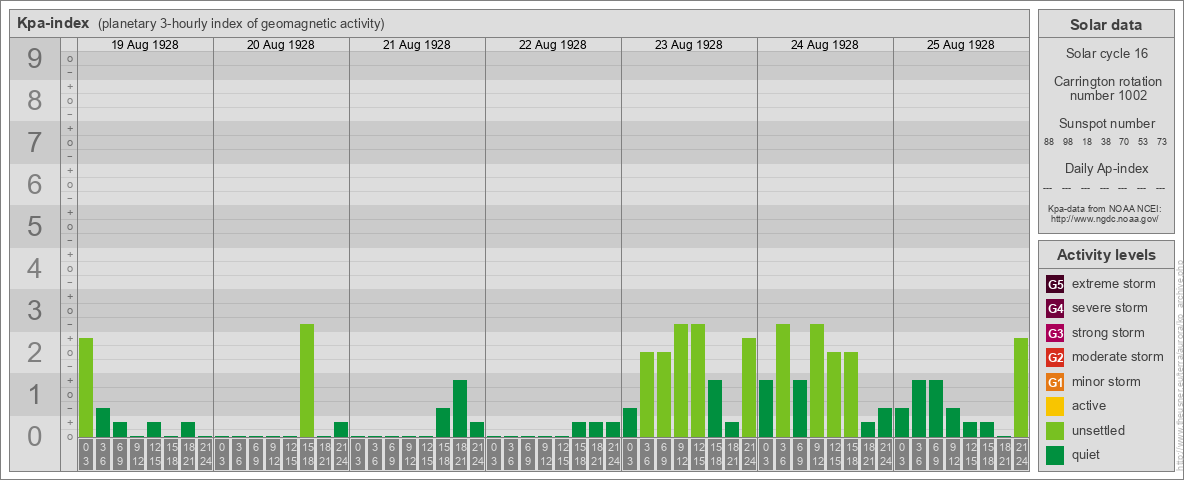The width and height of the screenshot is (1184, 480).
Task: Click the yellow active level swatch
Action: [x=1055, y=406]
